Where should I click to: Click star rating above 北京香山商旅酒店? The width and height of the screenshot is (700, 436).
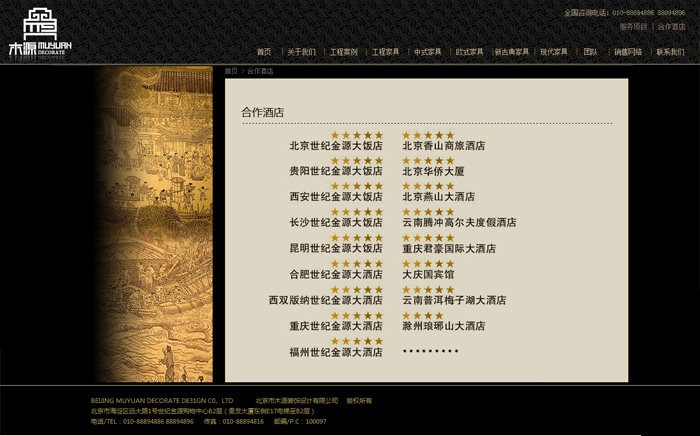pos(428,135)
